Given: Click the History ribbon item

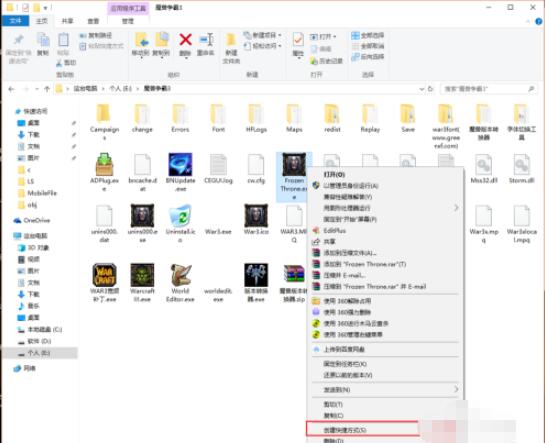Looking at the screenshot, I should 326,61.
